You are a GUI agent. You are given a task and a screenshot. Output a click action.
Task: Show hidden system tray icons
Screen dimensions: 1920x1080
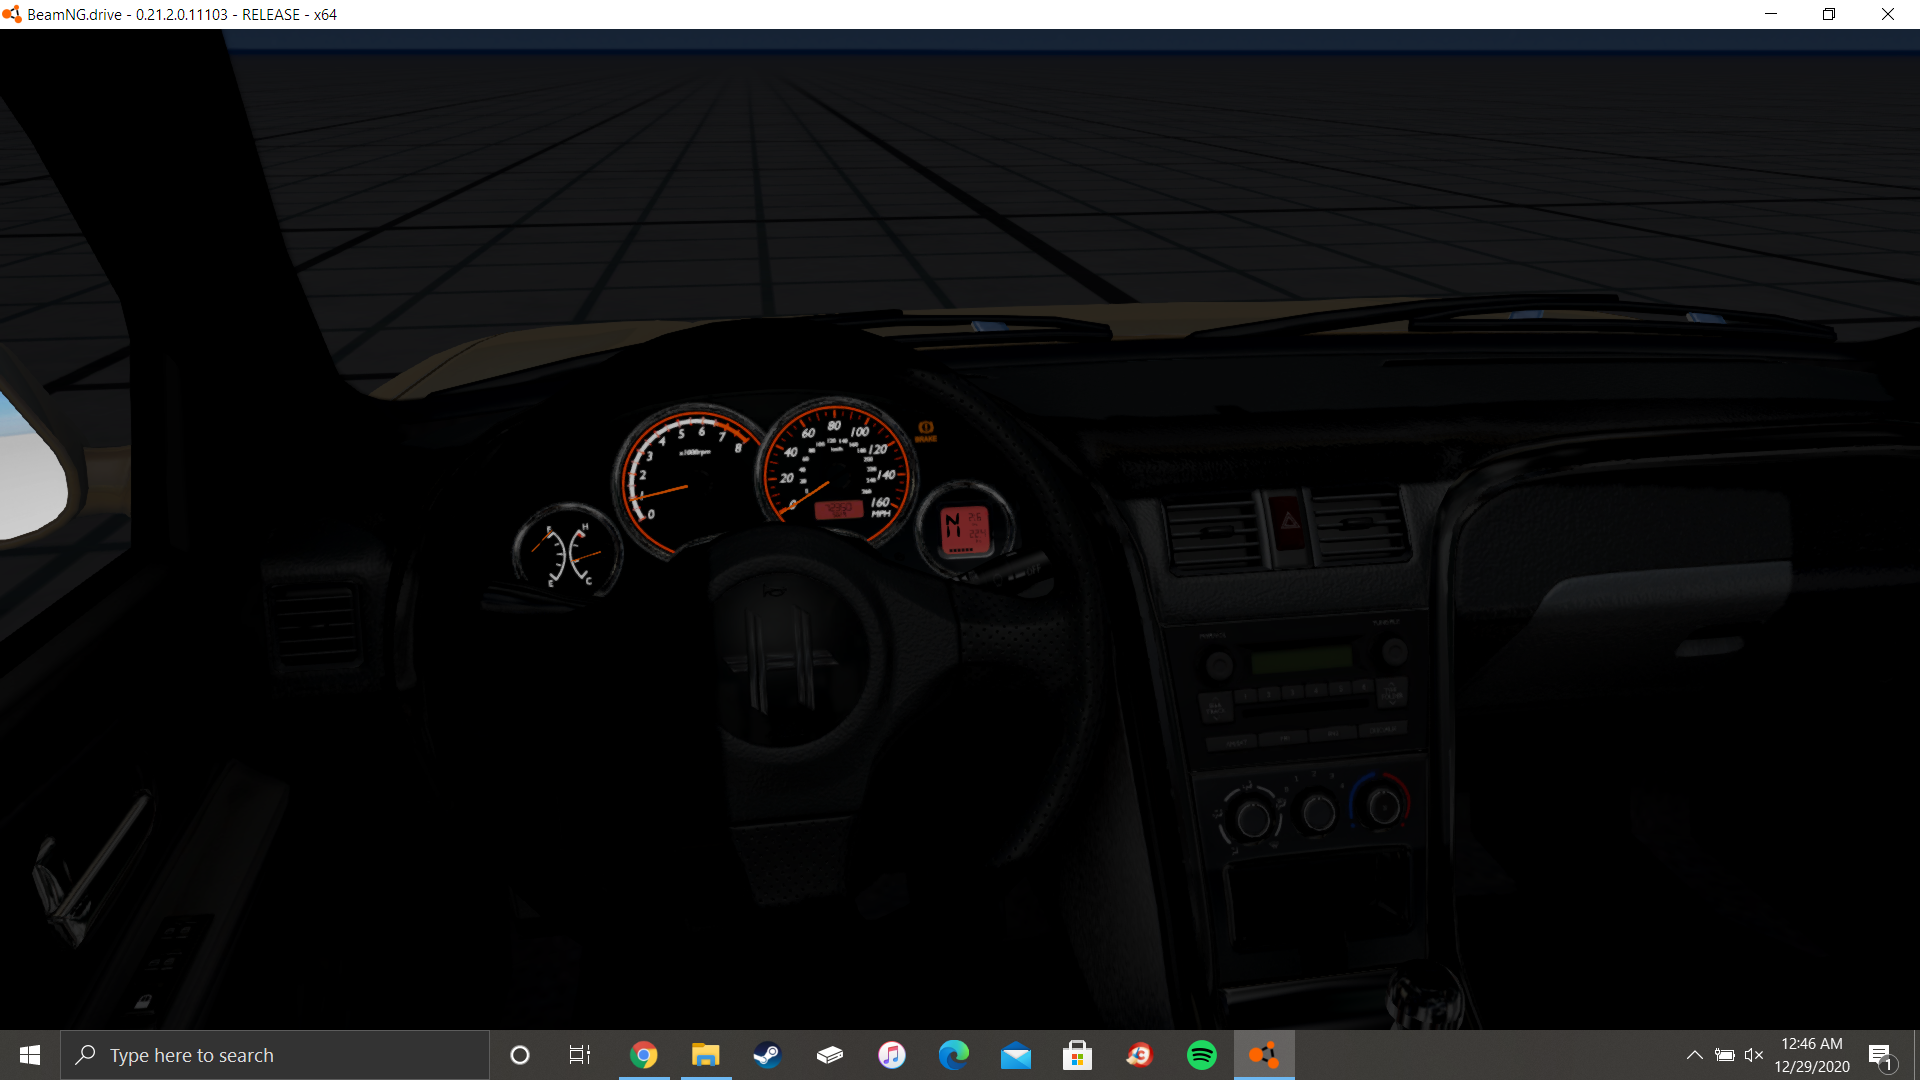click(1695, 1055)
